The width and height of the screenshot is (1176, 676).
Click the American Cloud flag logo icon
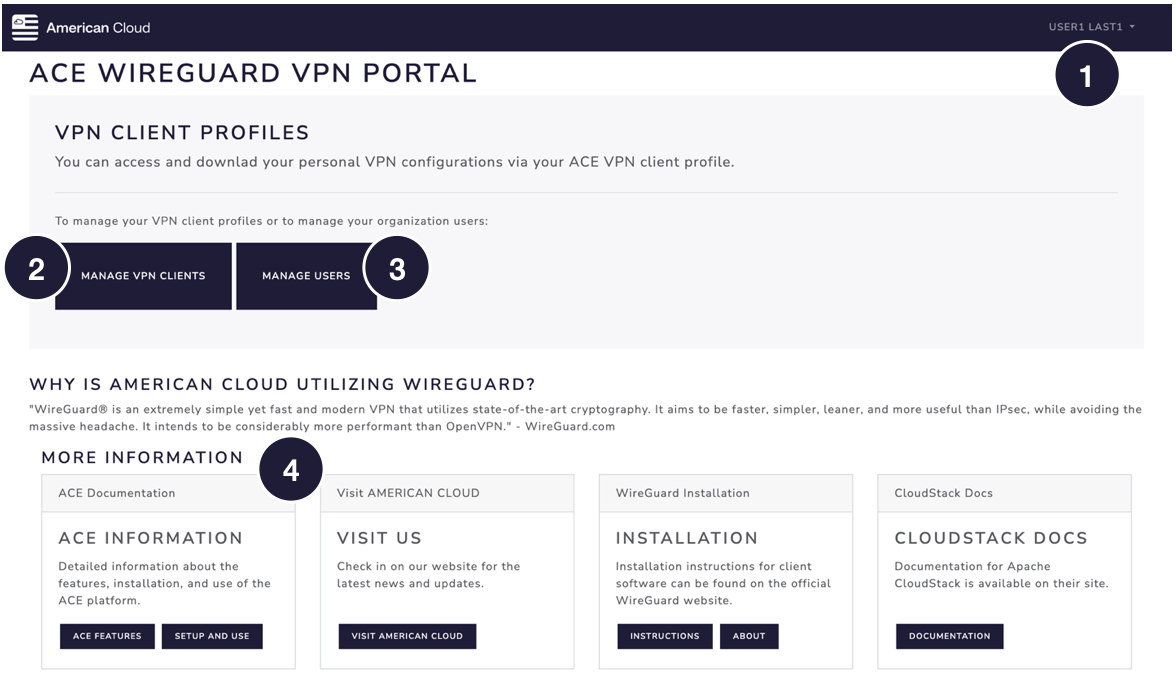point(24,27)
